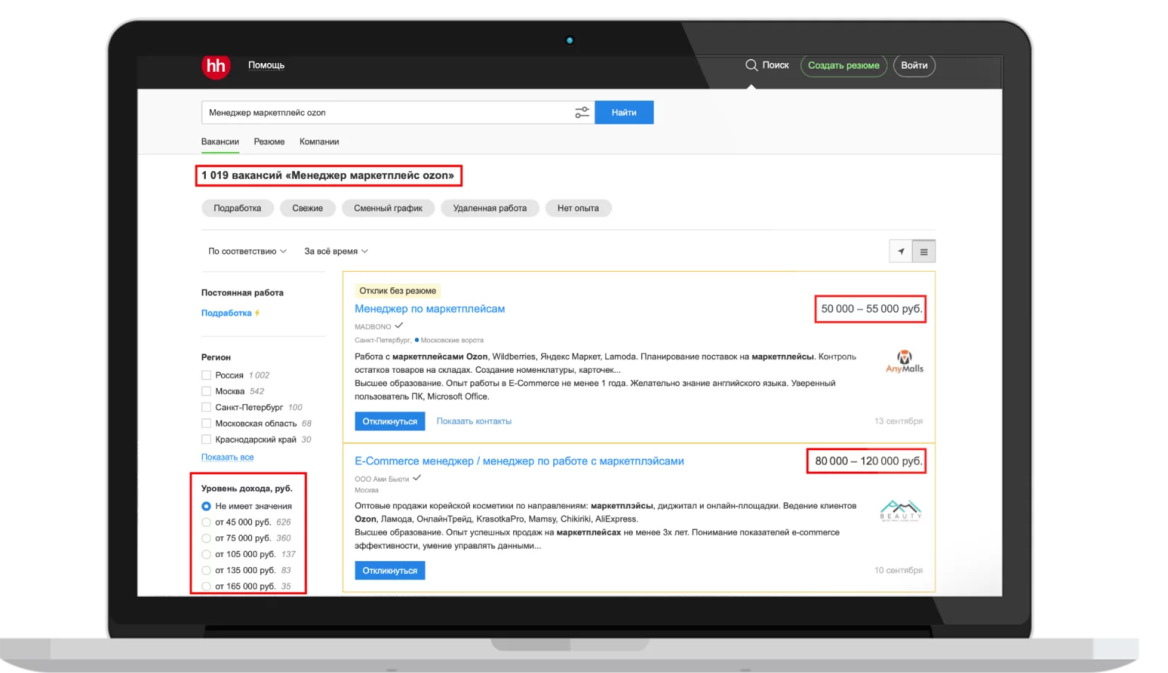Switch to Вакансии tab
1168x673 pixels.
(x=220, y=142)
